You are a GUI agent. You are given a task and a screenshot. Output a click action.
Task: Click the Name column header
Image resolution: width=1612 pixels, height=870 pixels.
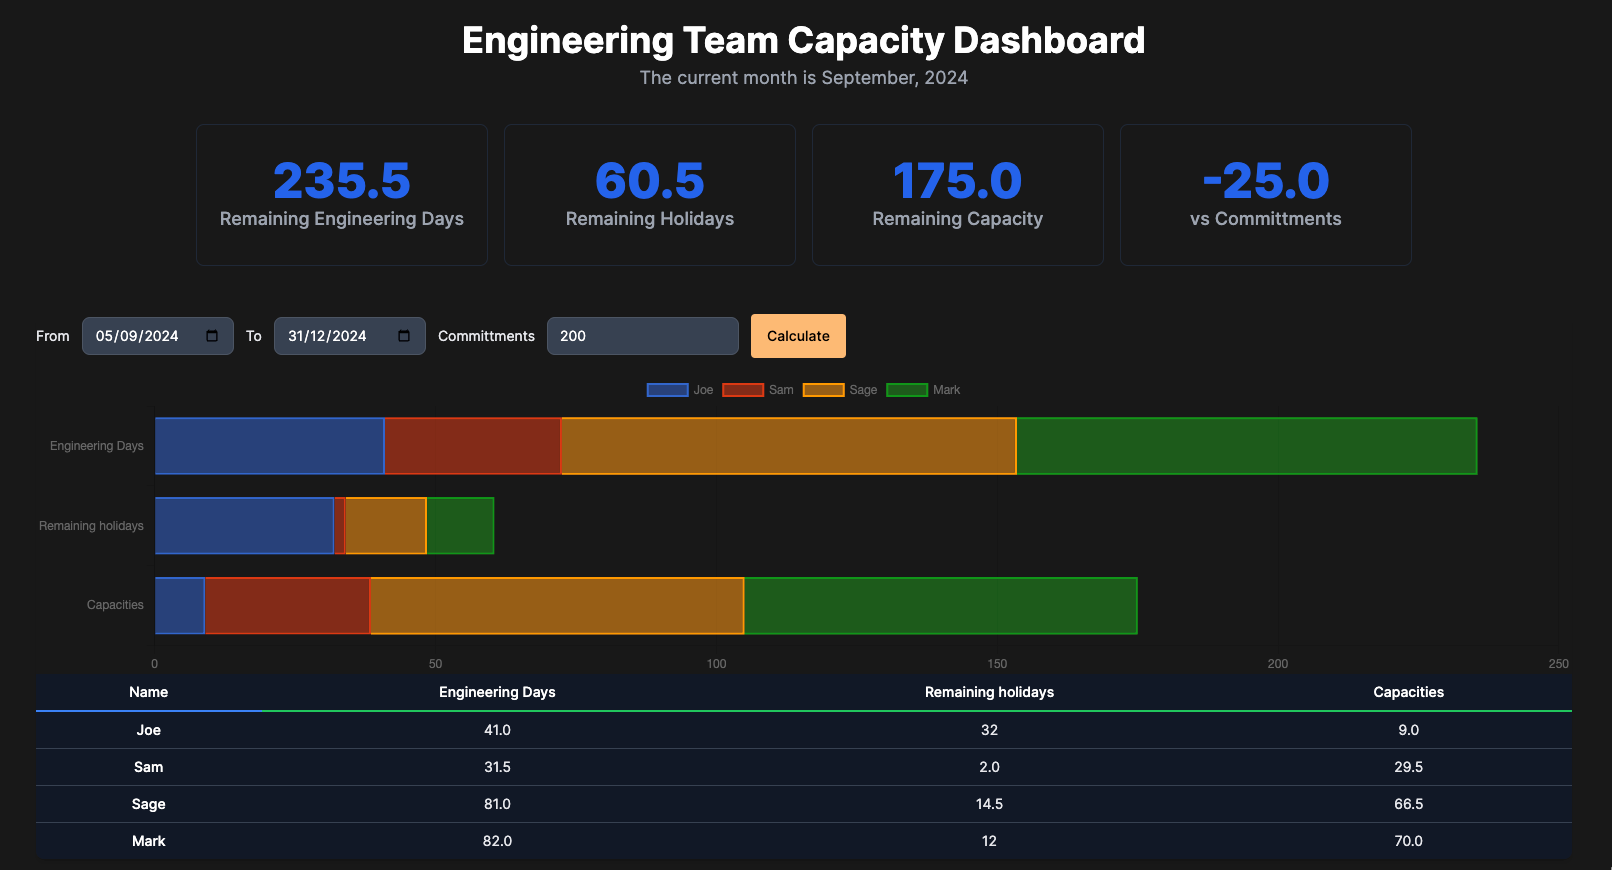point(149,692)
